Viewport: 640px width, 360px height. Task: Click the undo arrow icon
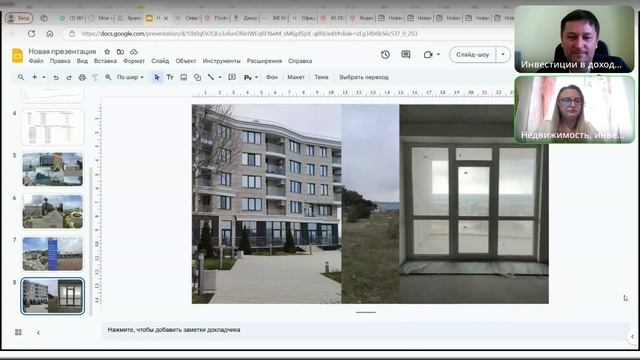point(56,77)
